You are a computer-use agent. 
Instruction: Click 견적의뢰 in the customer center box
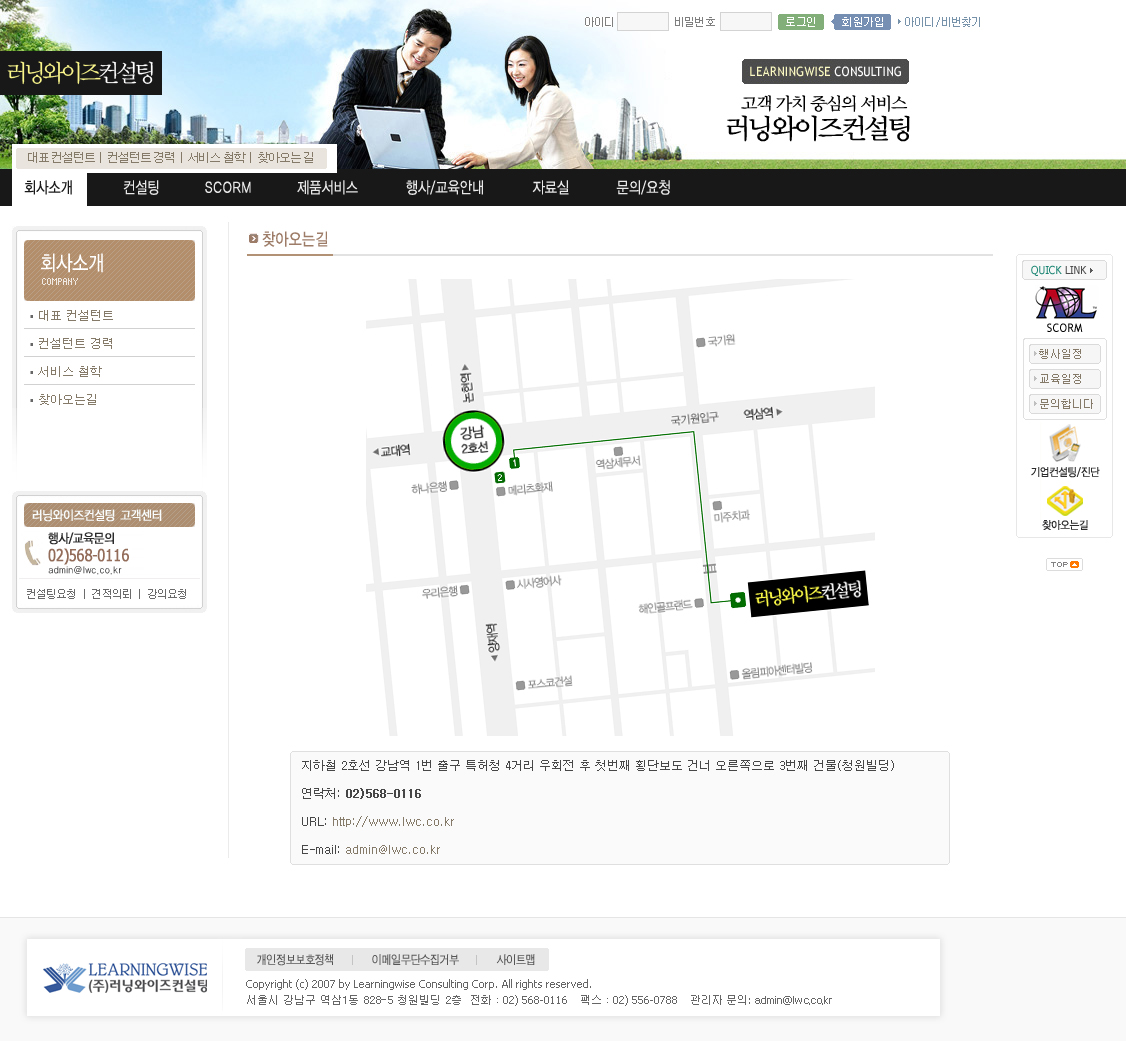[x=110, y=594]
